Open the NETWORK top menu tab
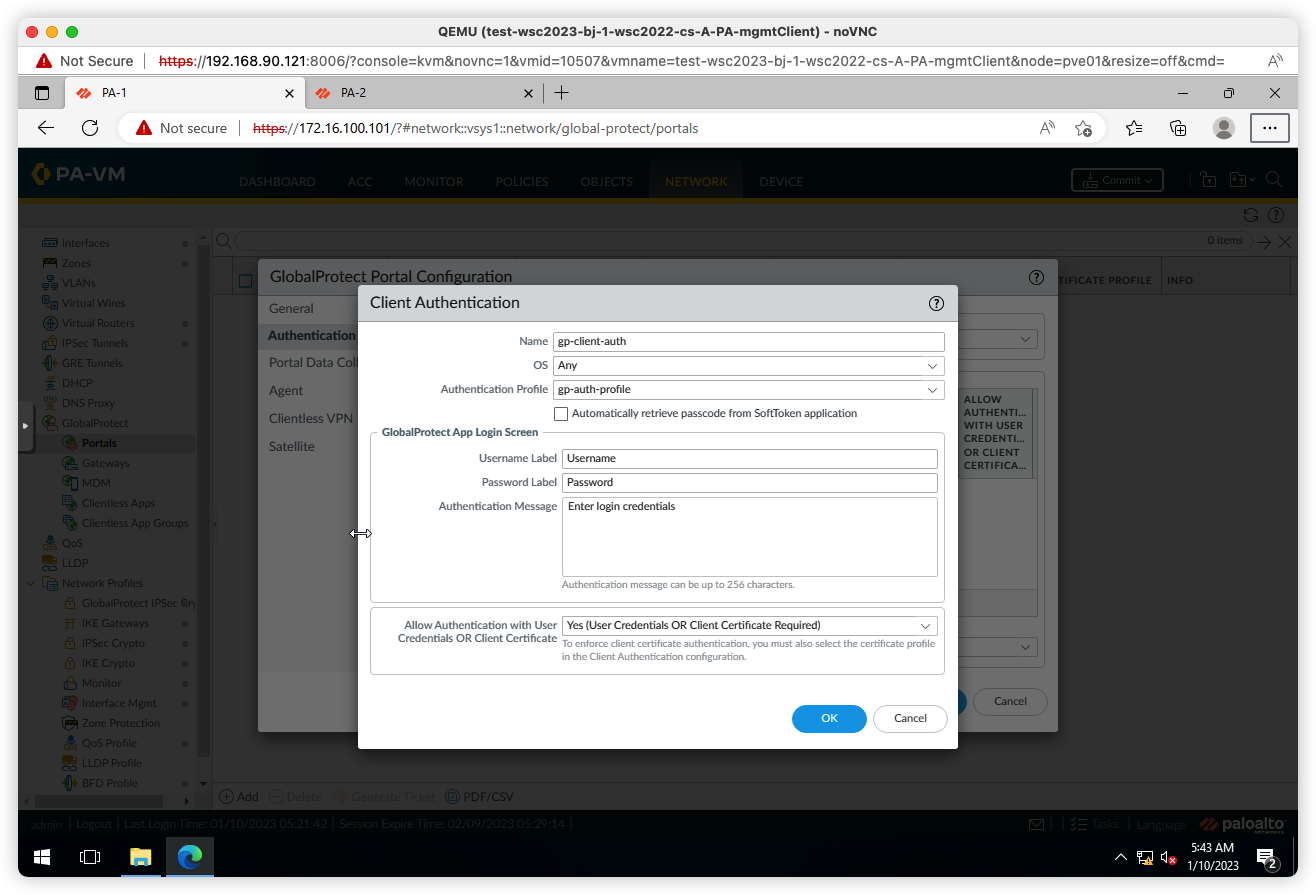Screen dimensions: 1316x895 696,182
